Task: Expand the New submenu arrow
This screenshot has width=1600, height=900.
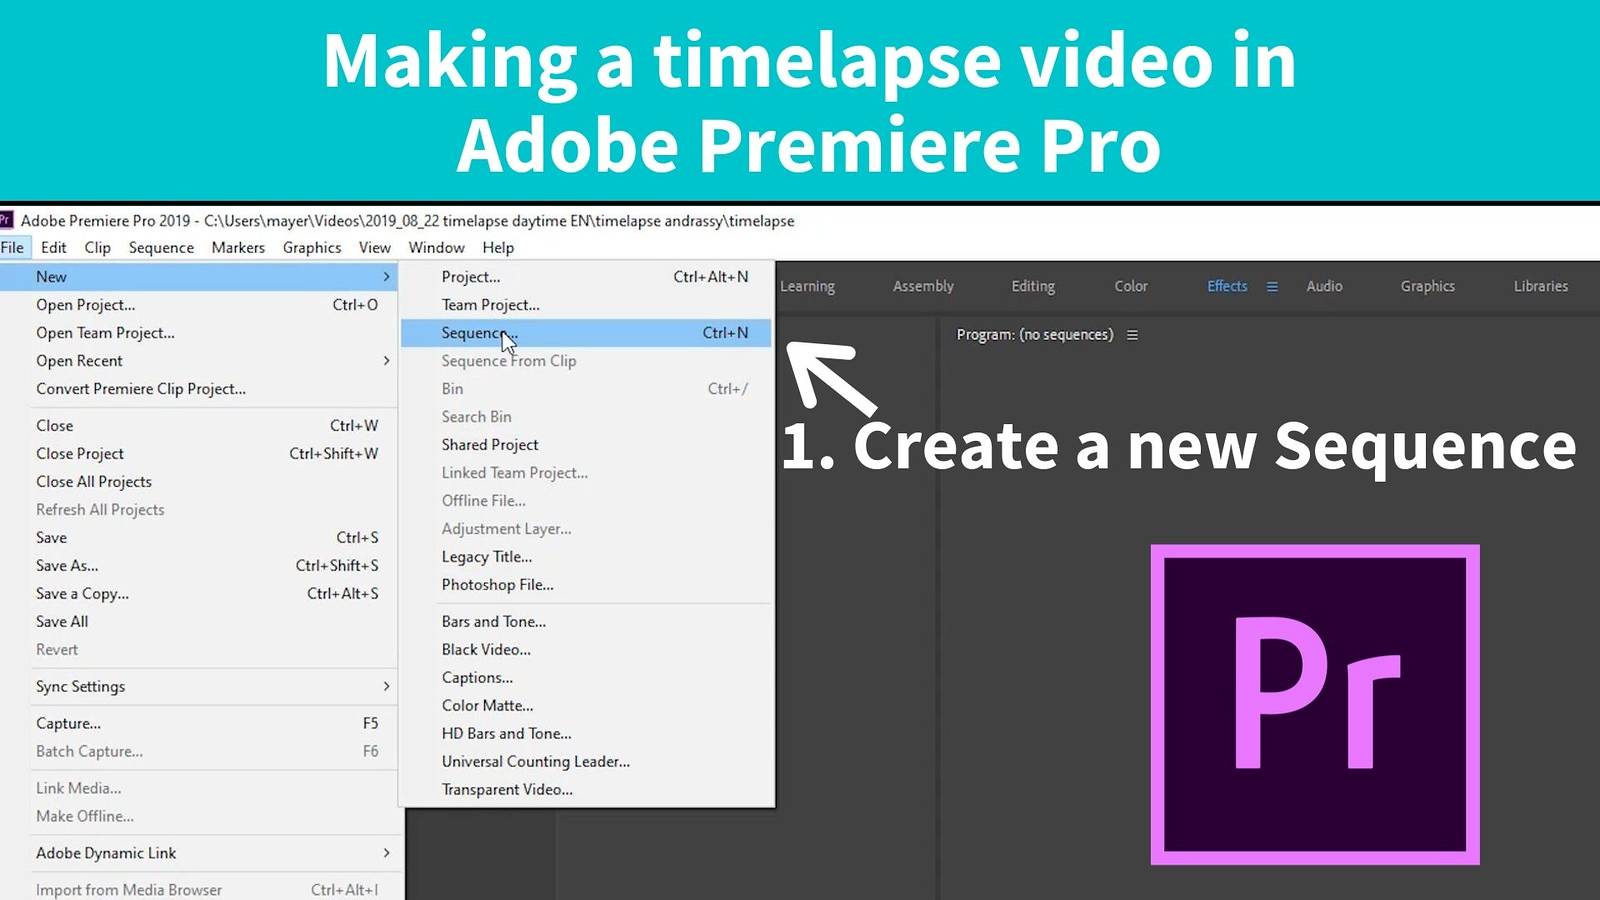Action: [x=386, y=277]
